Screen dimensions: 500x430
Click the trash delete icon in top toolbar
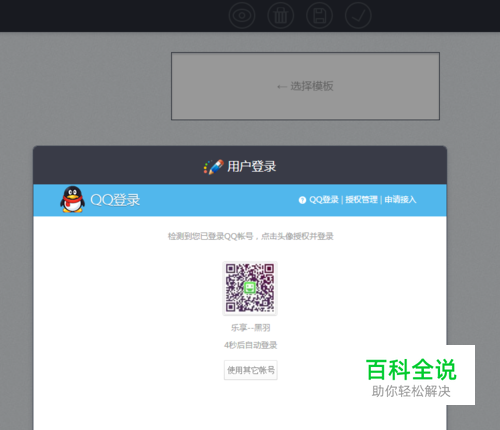(281, 15)
